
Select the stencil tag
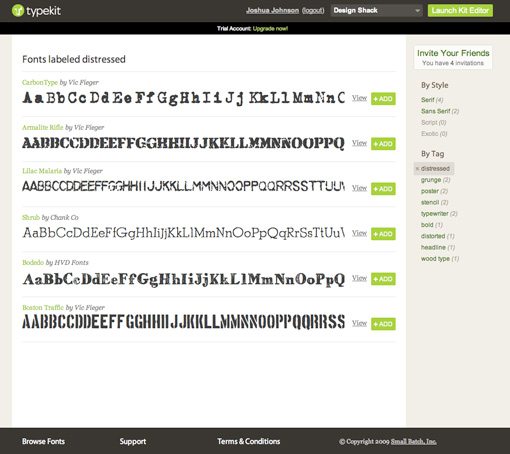[x=430, y=202]
